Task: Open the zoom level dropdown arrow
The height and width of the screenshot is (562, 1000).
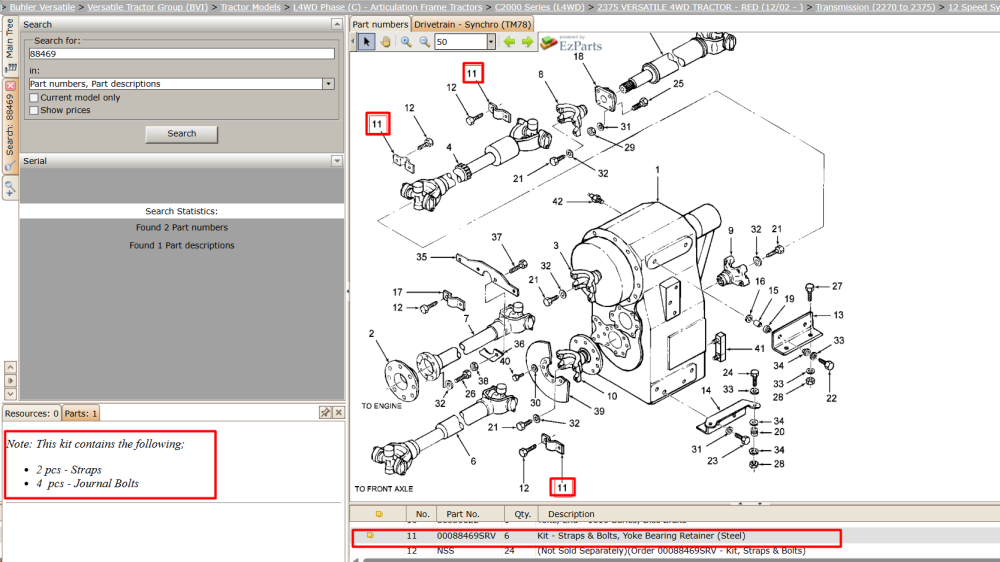Action: [x=490, y=42]
